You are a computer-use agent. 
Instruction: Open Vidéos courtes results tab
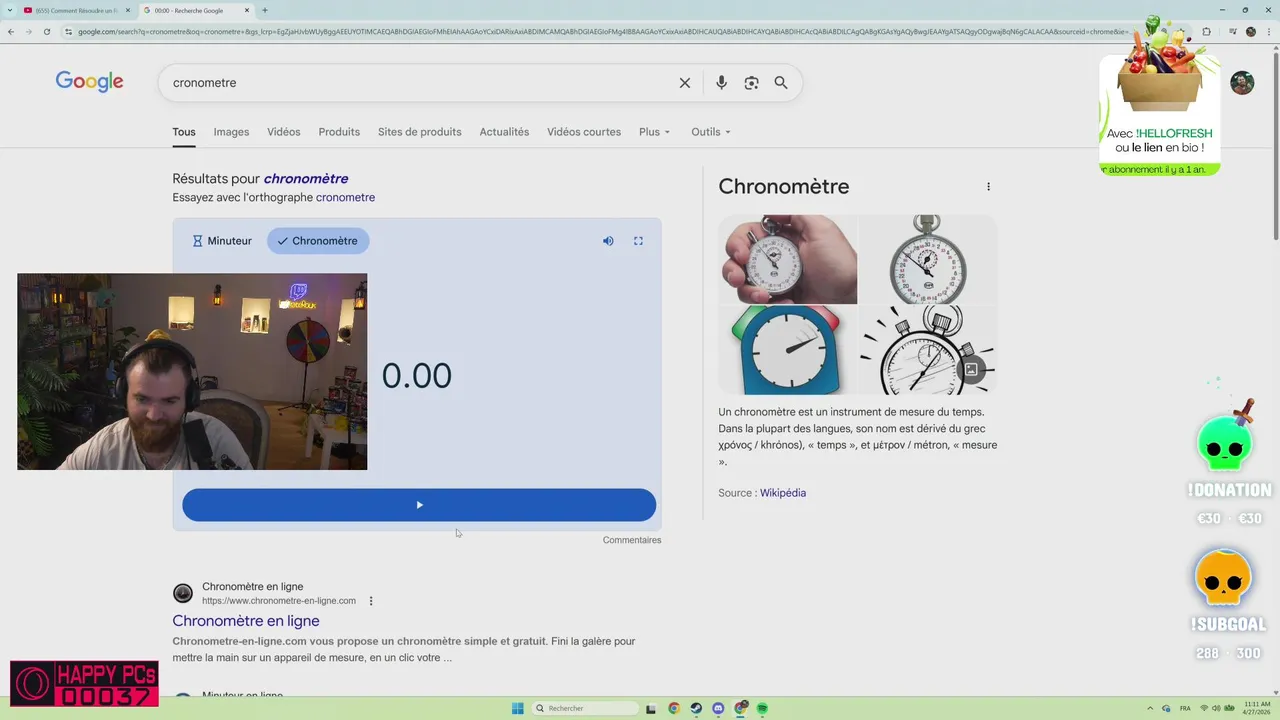(584, 132)
